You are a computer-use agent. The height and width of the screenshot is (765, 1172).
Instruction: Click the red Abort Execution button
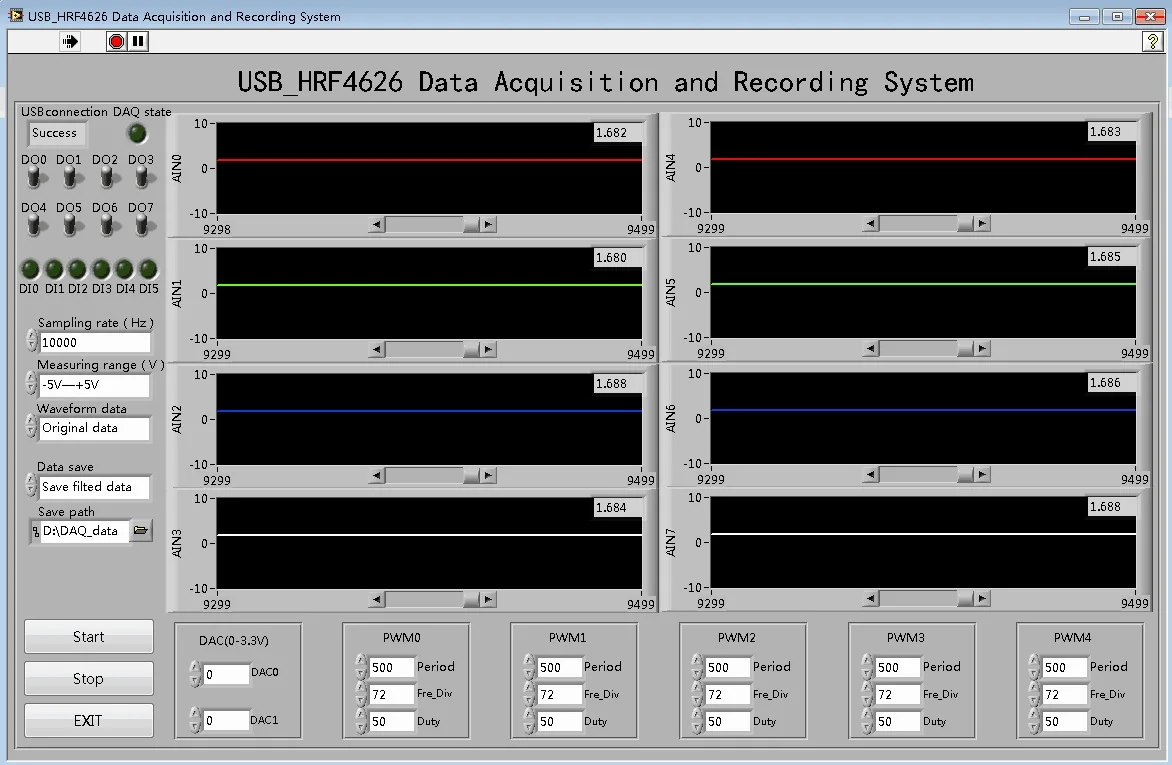click(116, 41)
